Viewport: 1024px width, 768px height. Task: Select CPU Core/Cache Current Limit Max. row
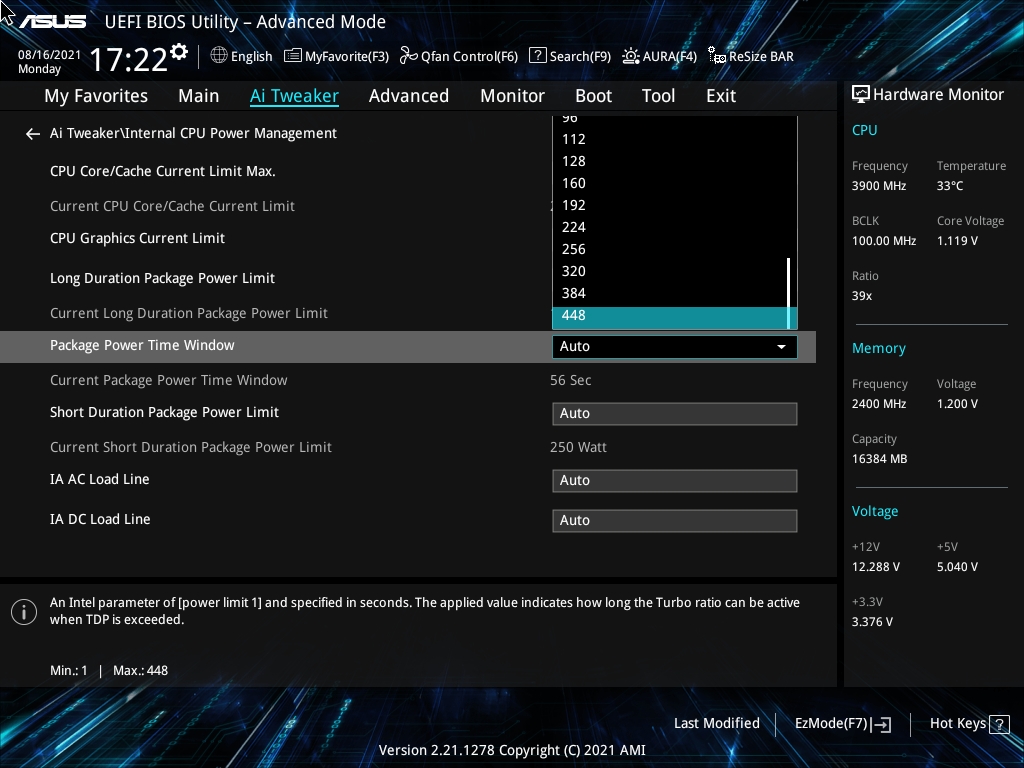click(x=163, y=171)
